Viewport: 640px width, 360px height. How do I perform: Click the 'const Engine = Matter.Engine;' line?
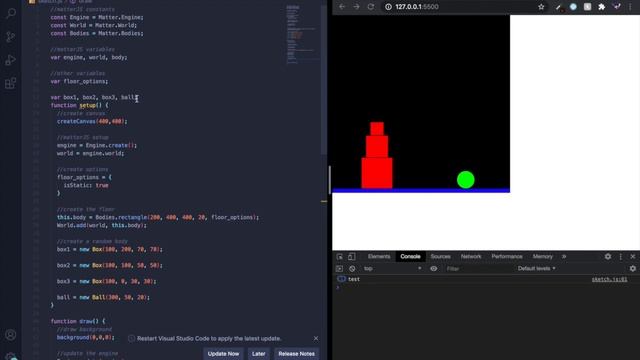(97, 17)
